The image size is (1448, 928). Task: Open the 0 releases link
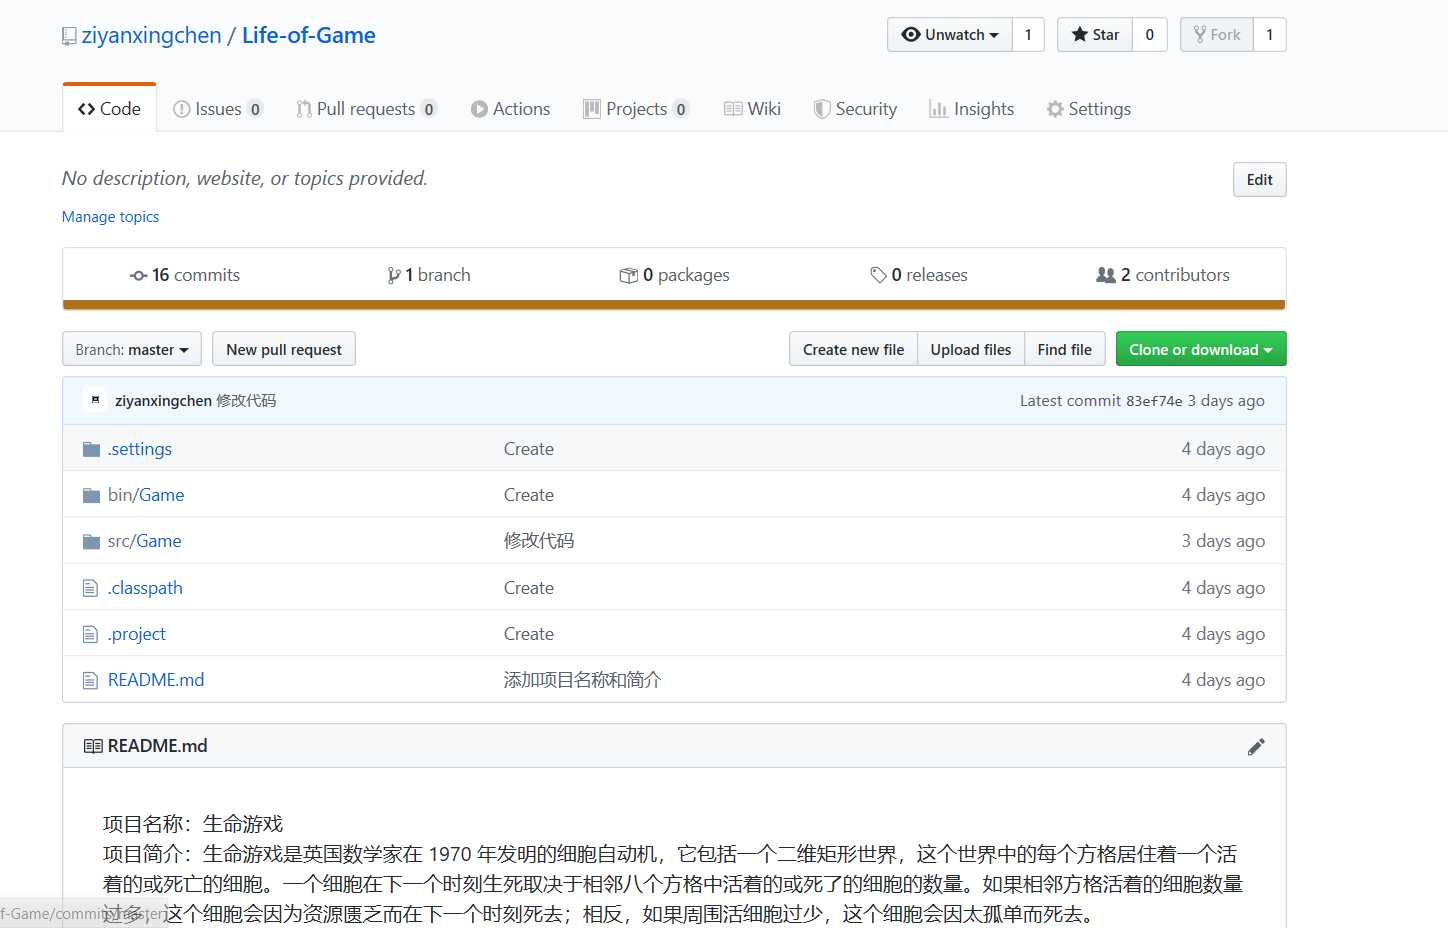point(919,275)
